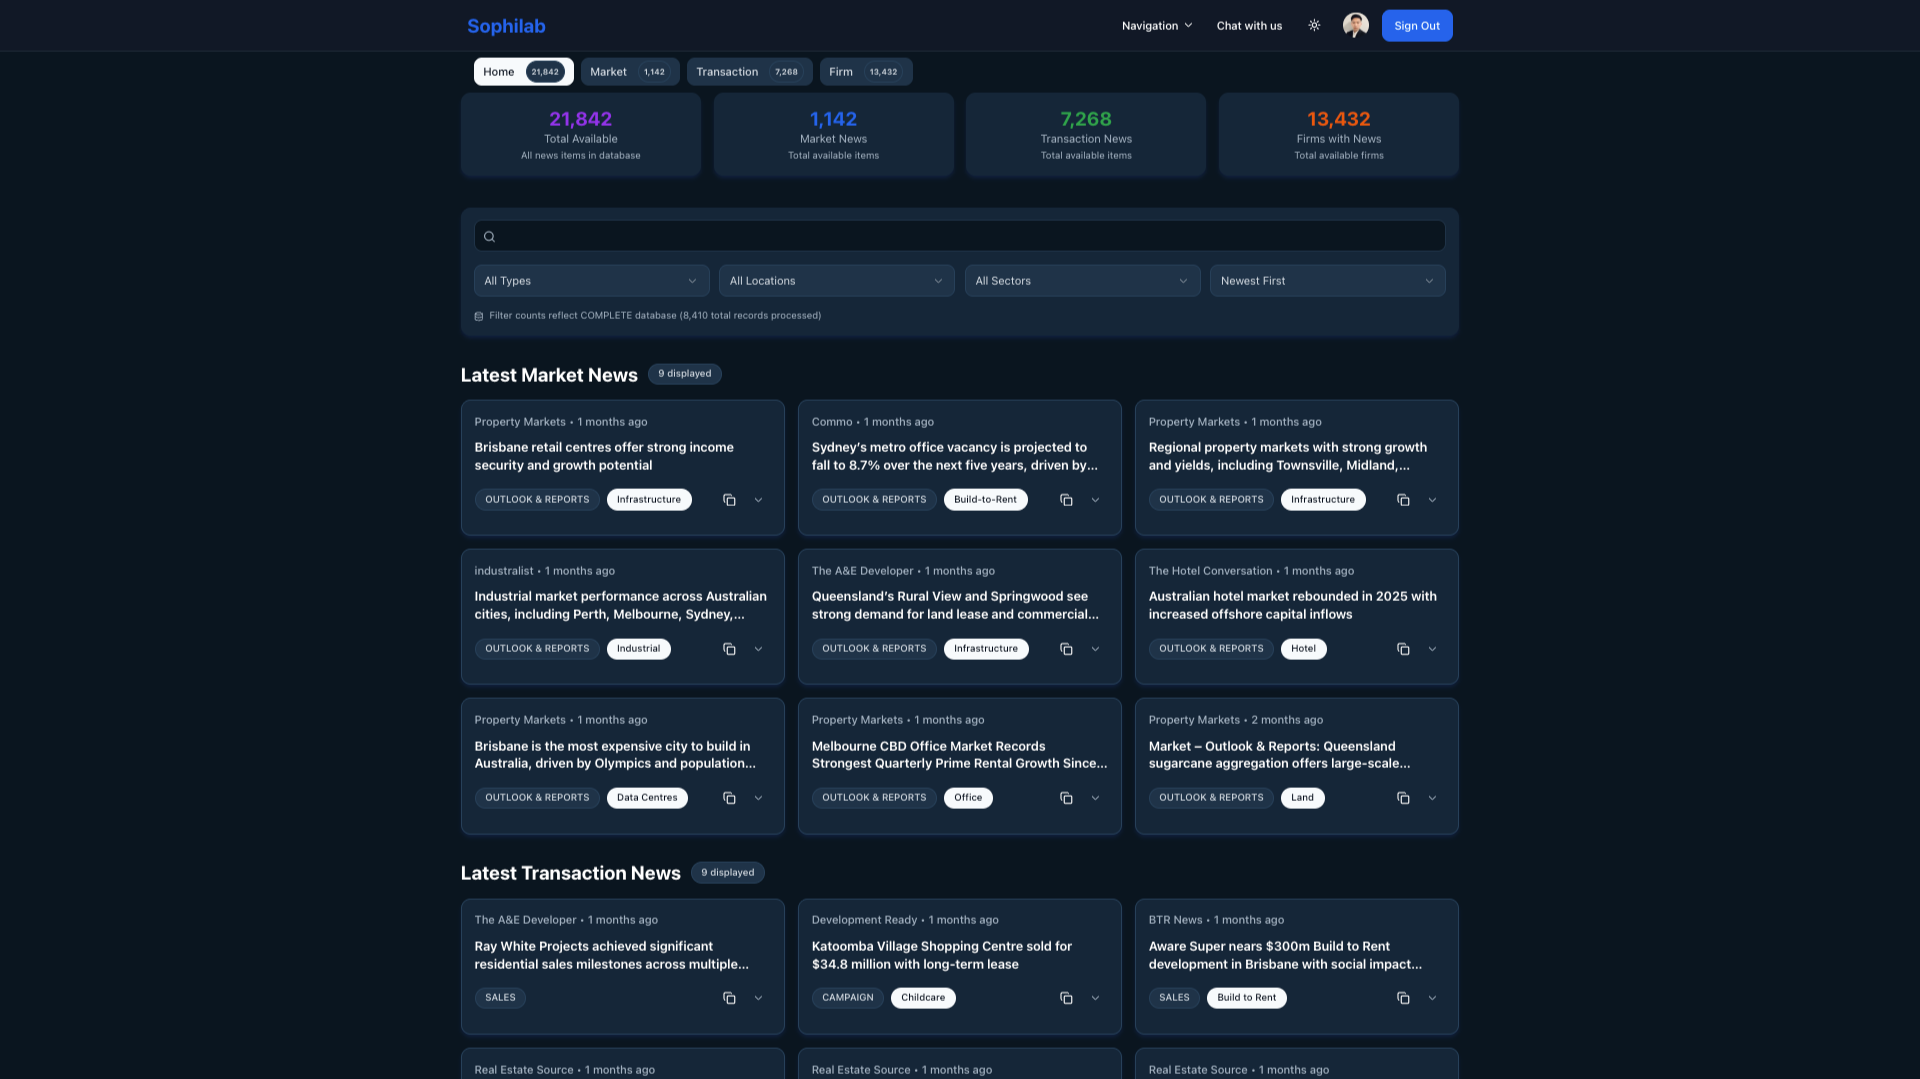Open the Chat with us link
Viewport: 1920px width, 1079px height.
tap(1248, 25)
